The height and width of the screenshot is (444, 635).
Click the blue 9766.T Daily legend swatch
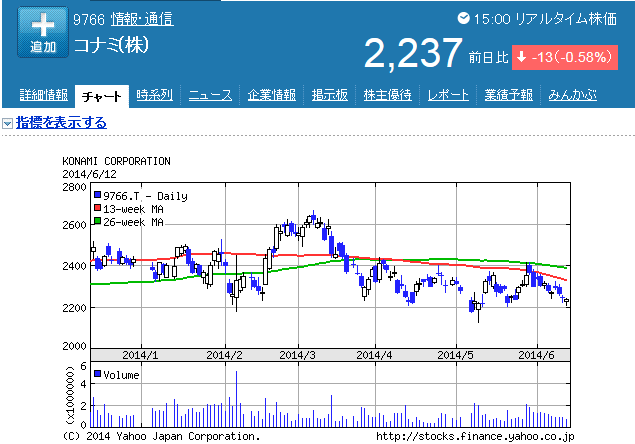[98, 195]
